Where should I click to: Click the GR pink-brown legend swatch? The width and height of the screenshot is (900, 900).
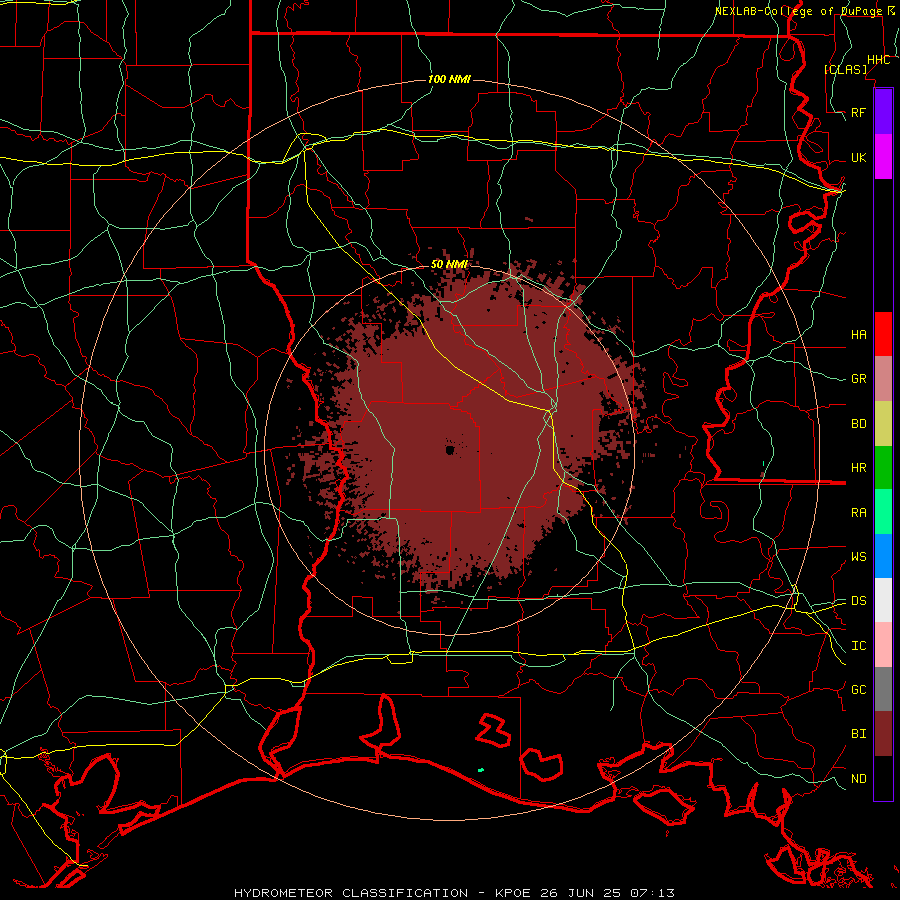(883, 379)
